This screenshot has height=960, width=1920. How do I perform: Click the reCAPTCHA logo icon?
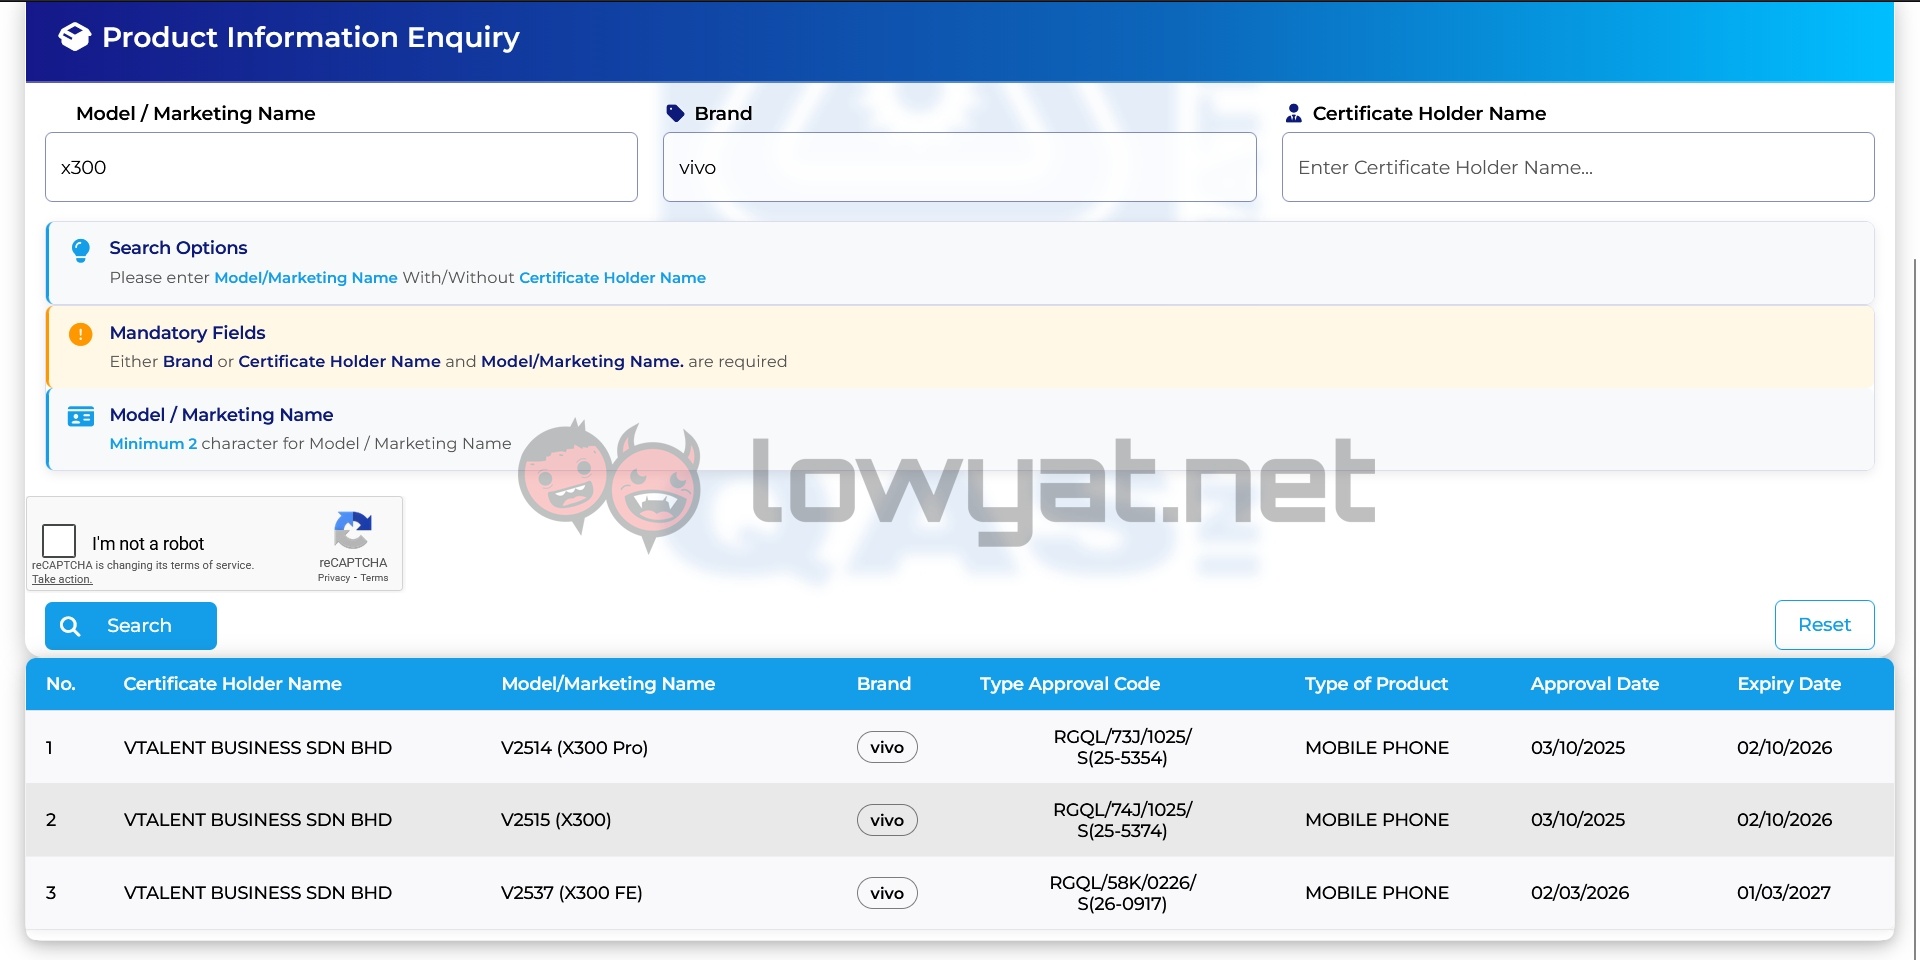[x=352, y=530]
